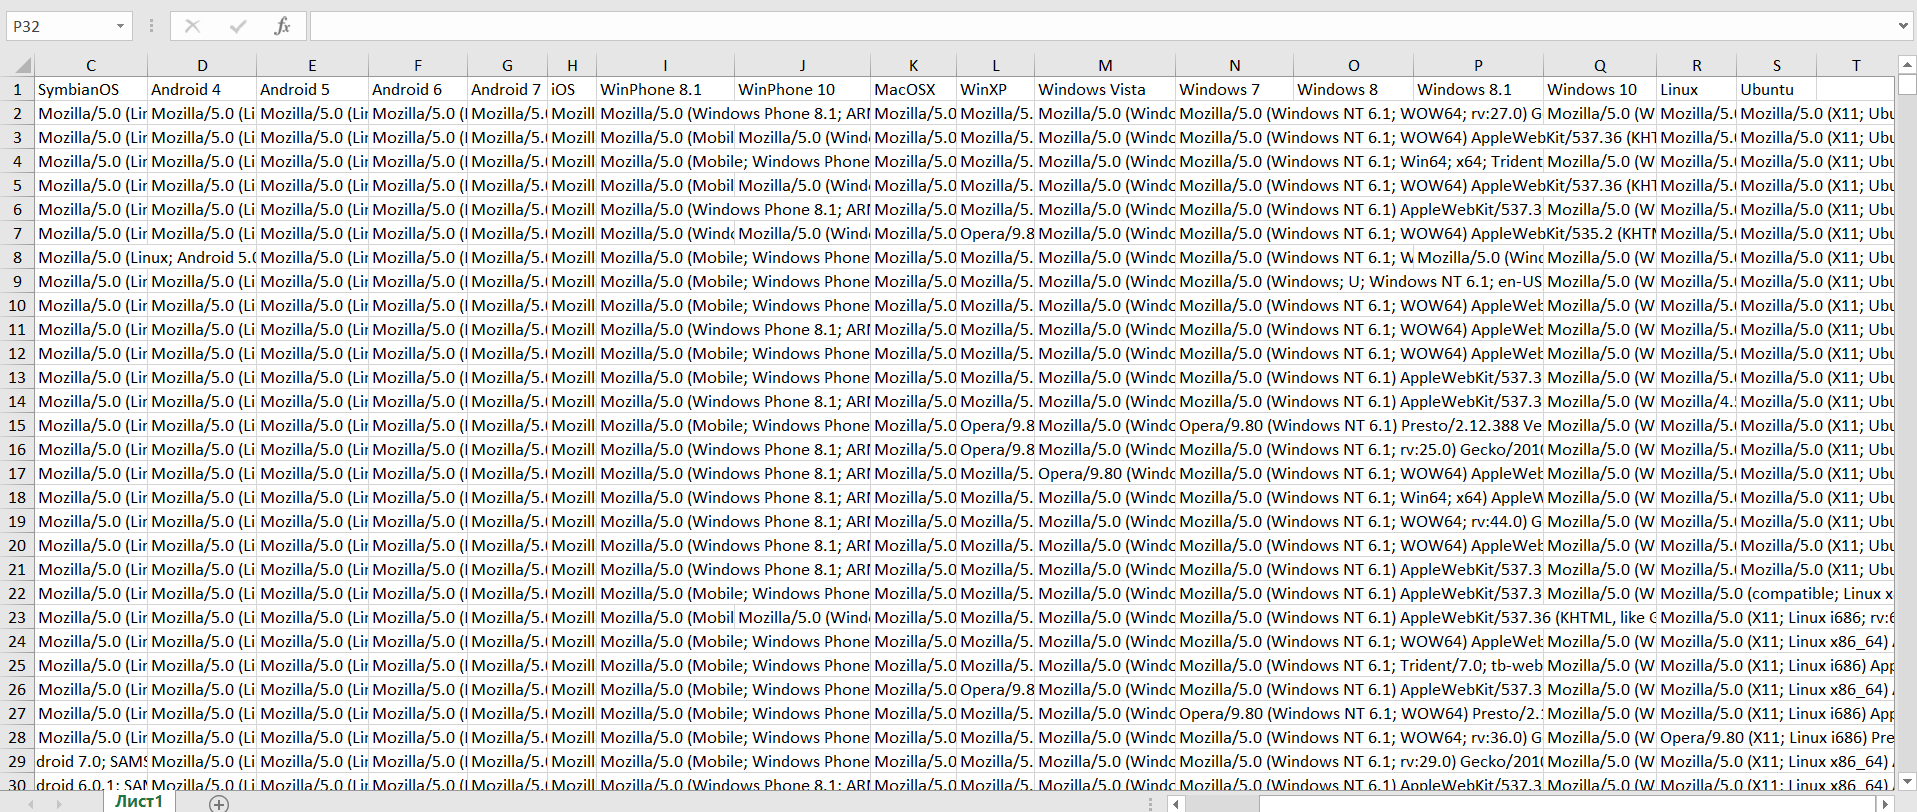The width and height of the screenshot is (1917, 812).
Task: Click the previous sheet navigation arrow
Action: pos(31,803)
